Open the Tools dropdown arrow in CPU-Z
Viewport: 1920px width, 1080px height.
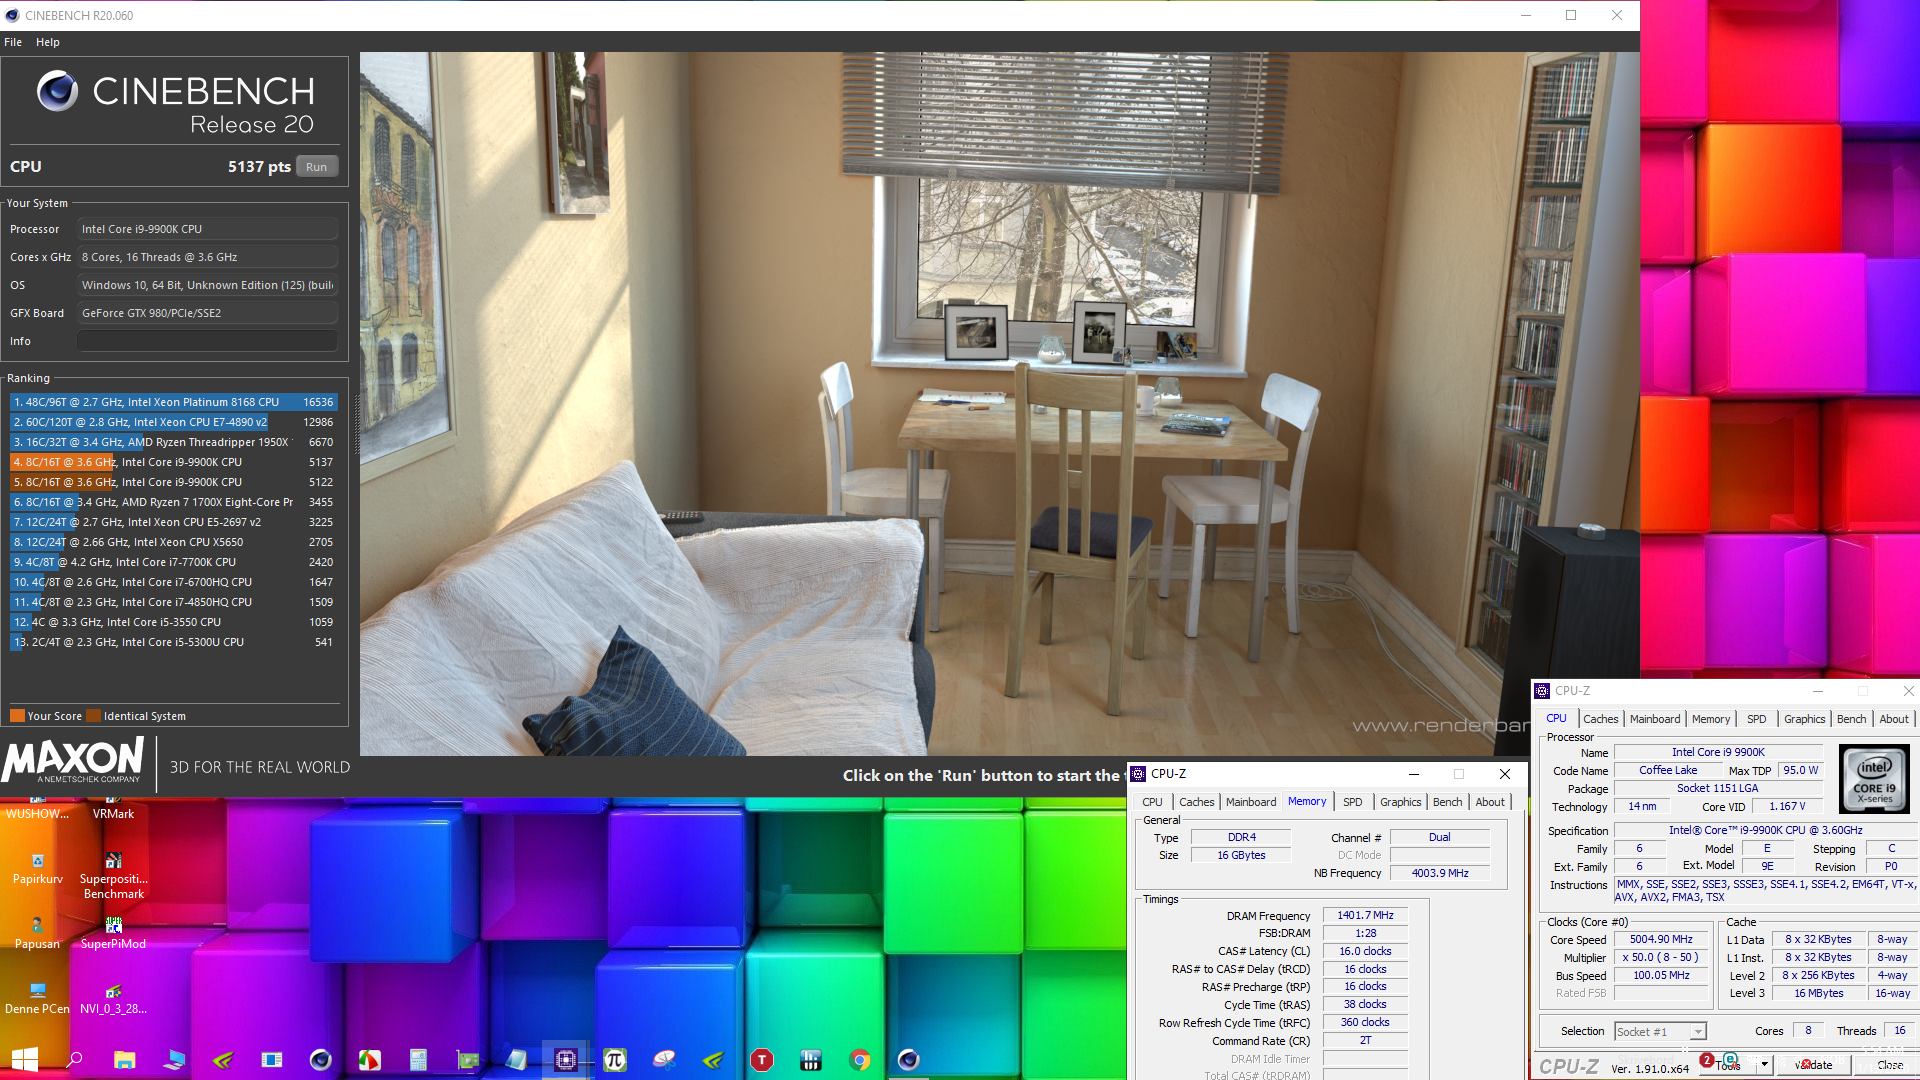(x=1765, y=1065)
